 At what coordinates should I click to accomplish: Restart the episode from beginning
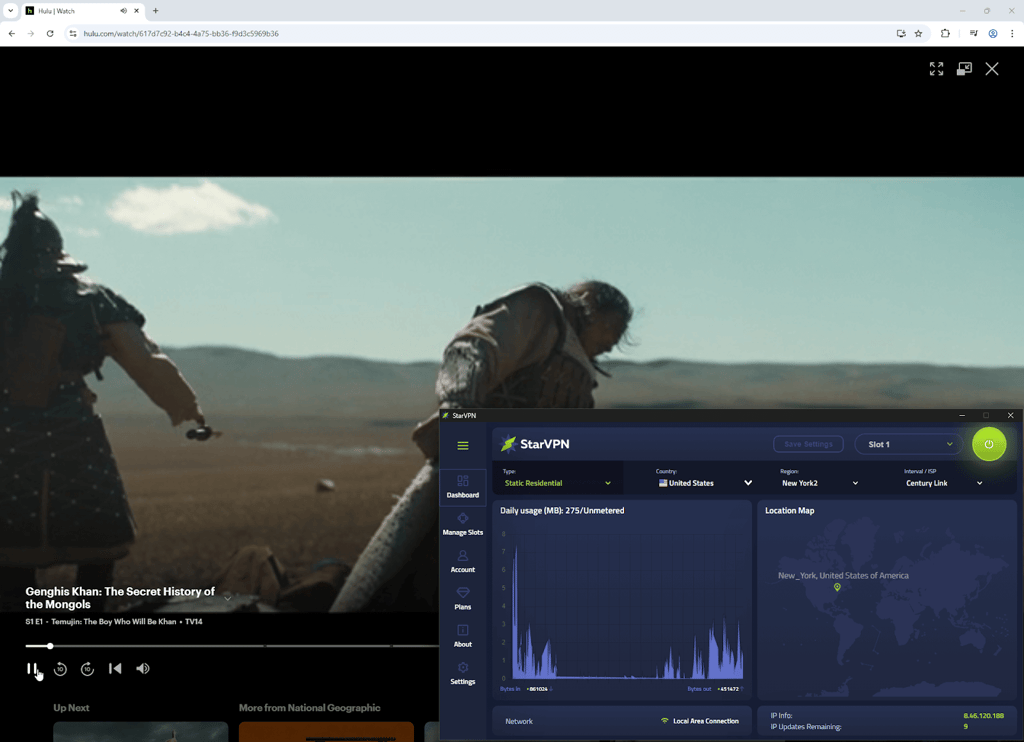click(x=115, y=668)
